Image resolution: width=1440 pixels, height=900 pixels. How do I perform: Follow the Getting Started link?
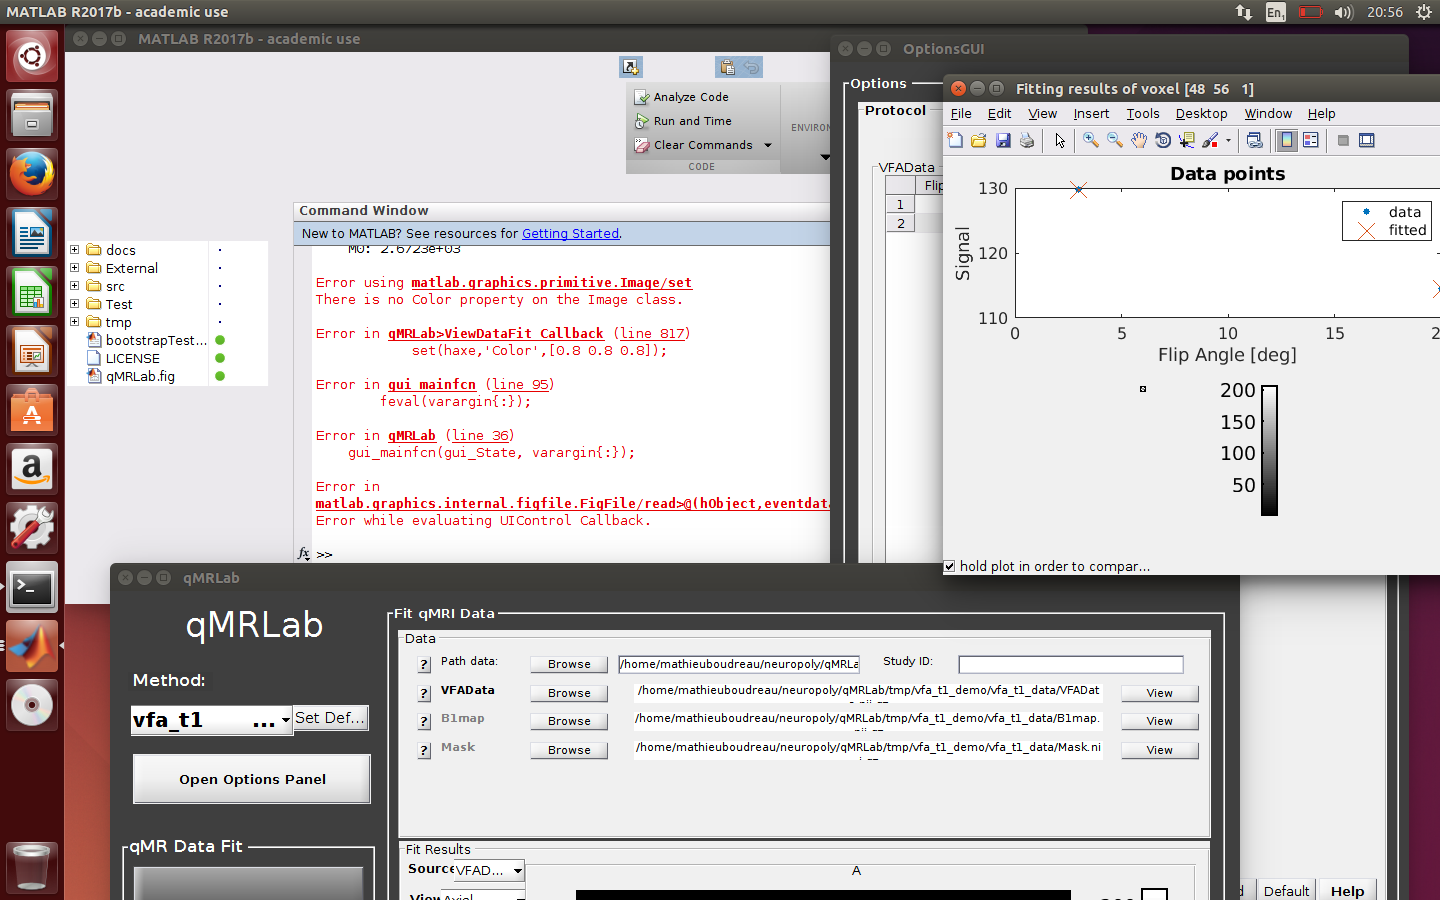[x=570, y=233]
